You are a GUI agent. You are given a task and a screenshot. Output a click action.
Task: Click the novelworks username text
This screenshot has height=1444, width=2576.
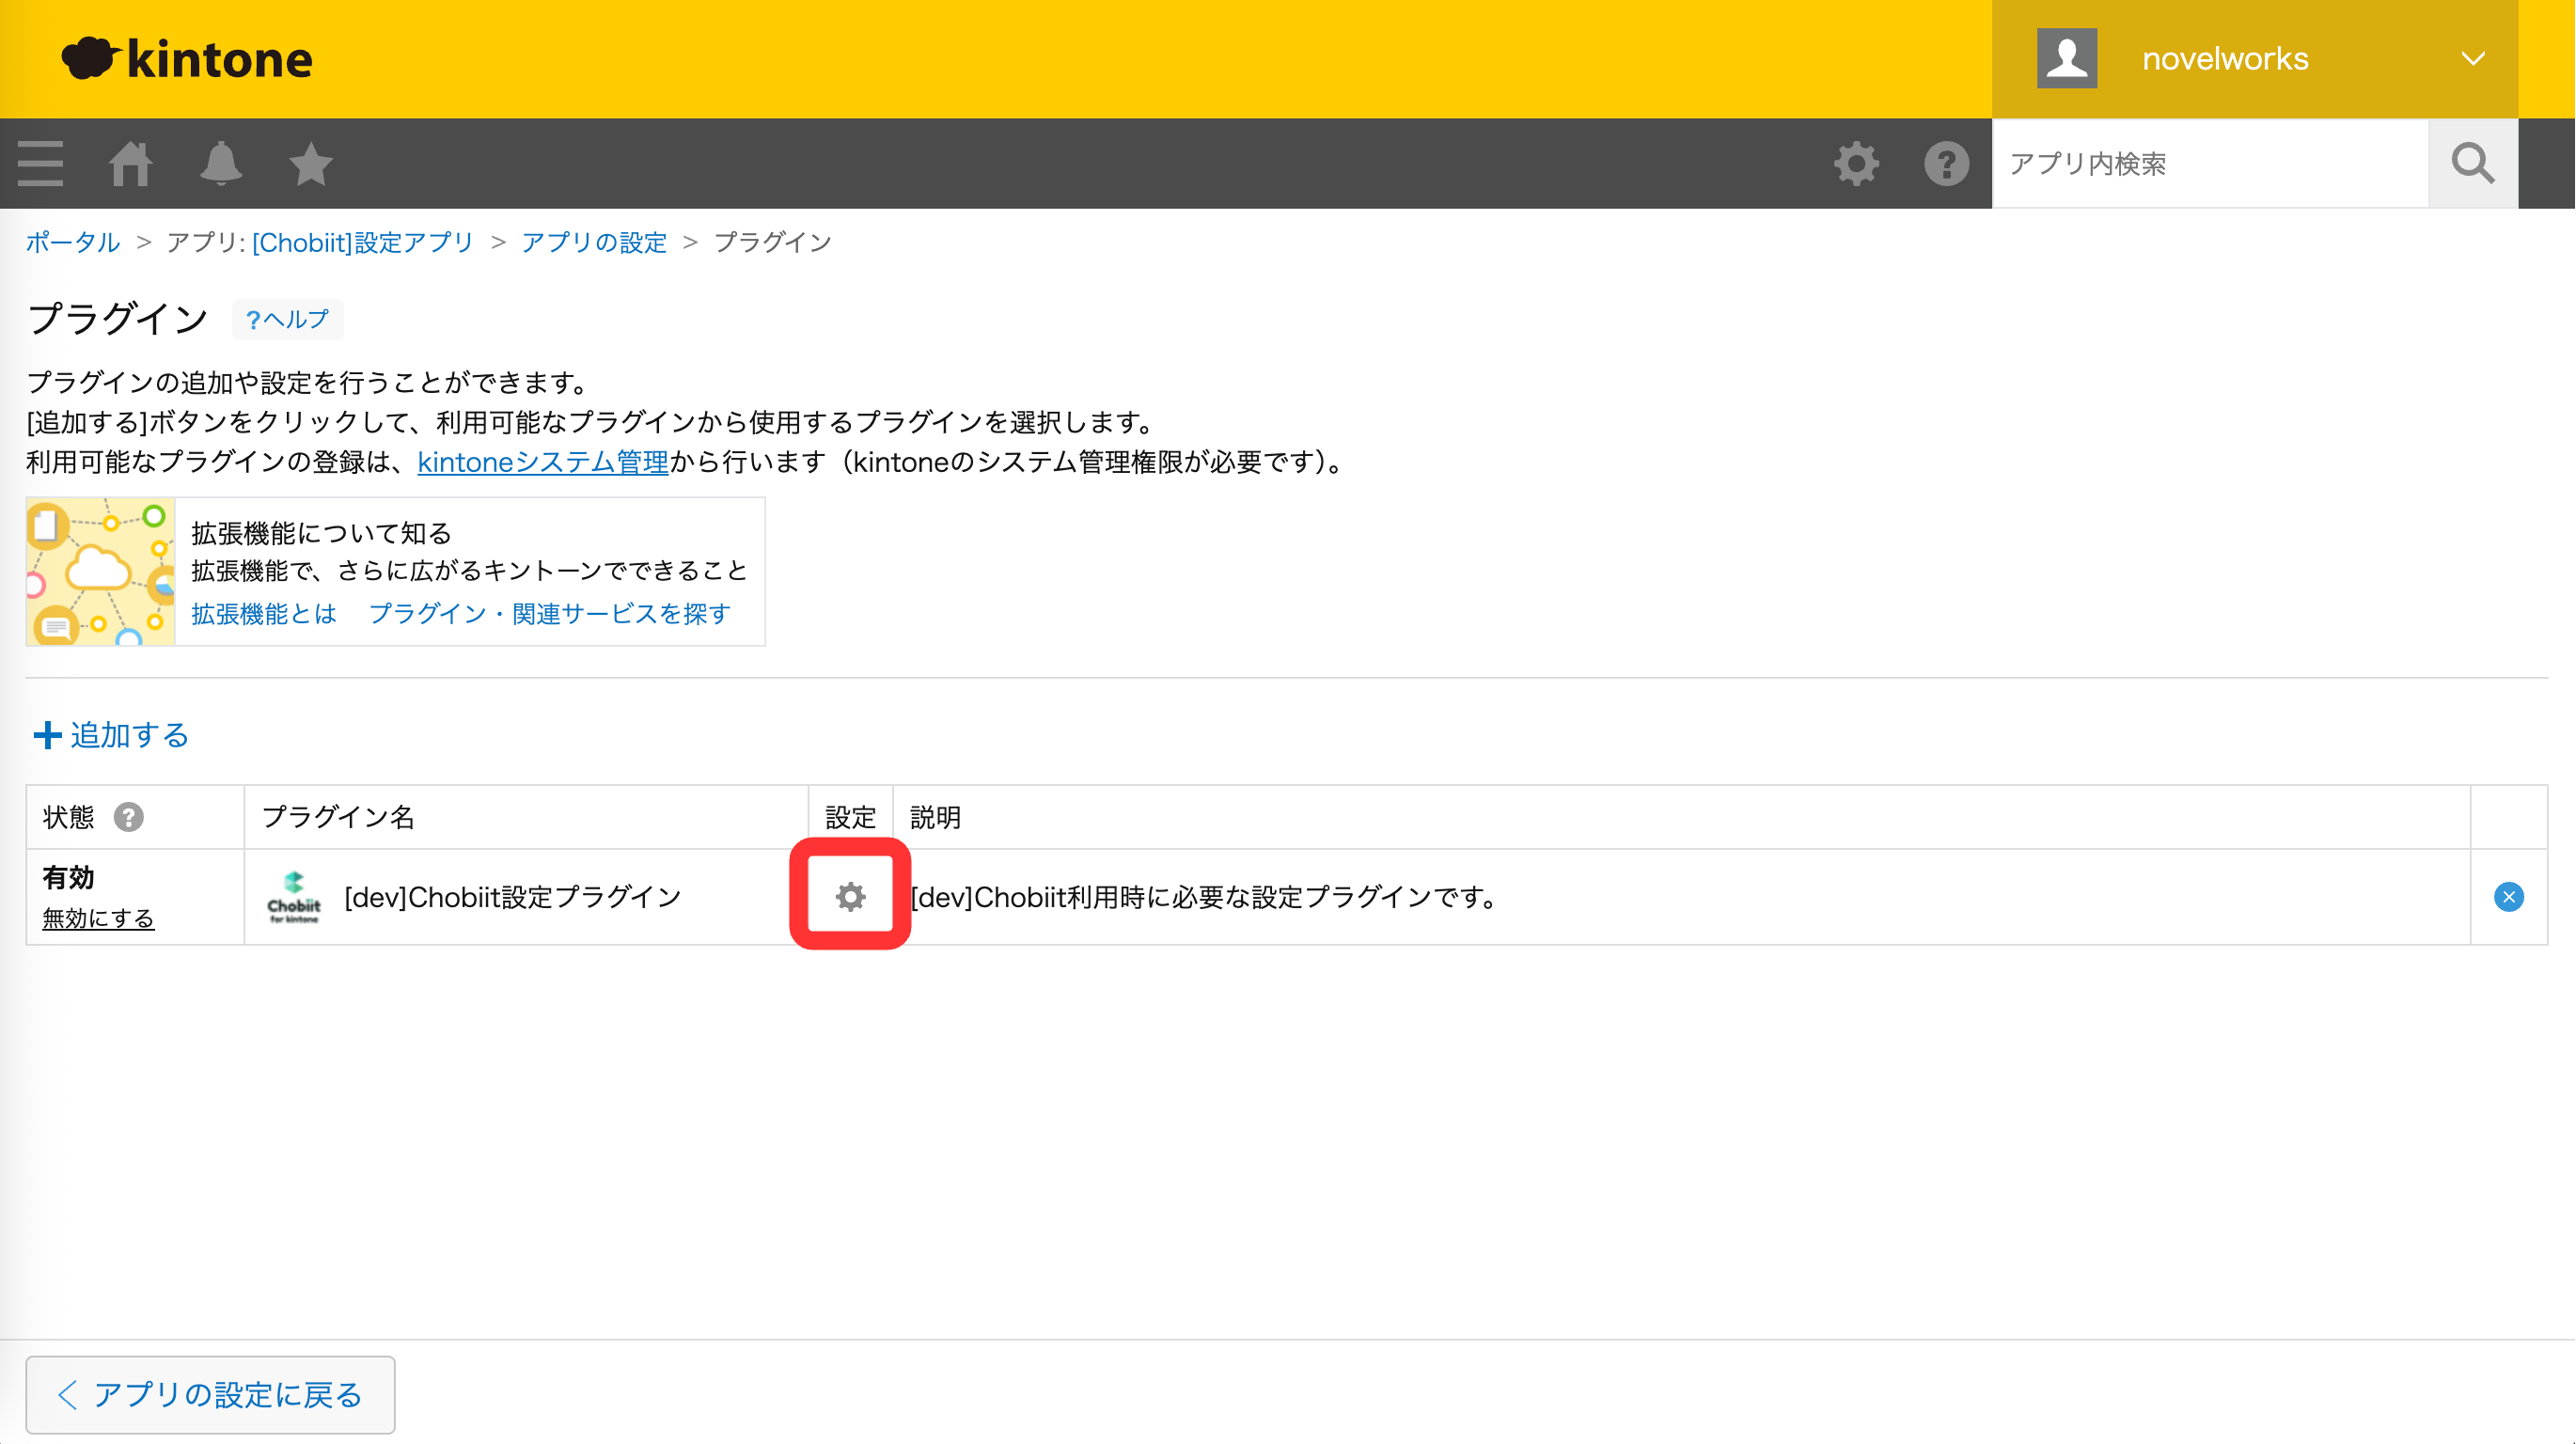click(2225, 59)
